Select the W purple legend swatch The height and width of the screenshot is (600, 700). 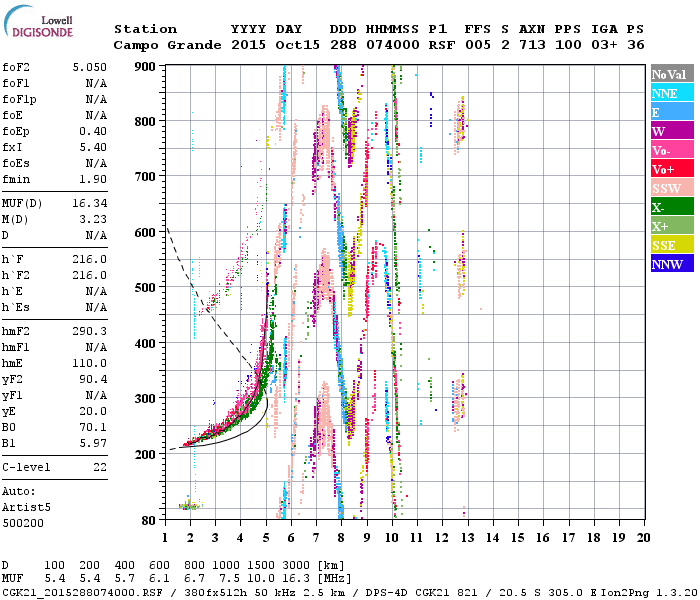point(672,131)
